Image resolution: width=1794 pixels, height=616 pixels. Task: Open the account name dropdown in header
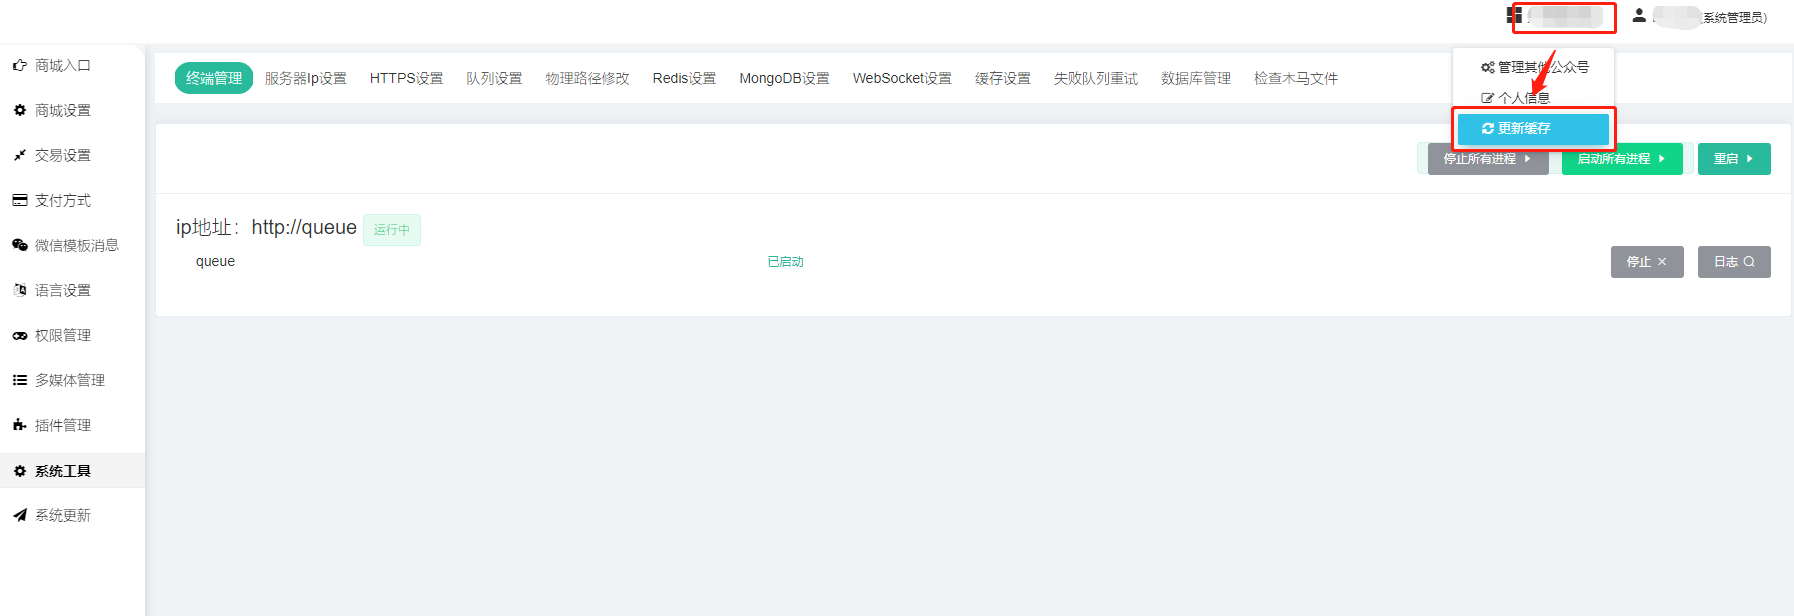pyautogui.click(x=1563, y=17)
